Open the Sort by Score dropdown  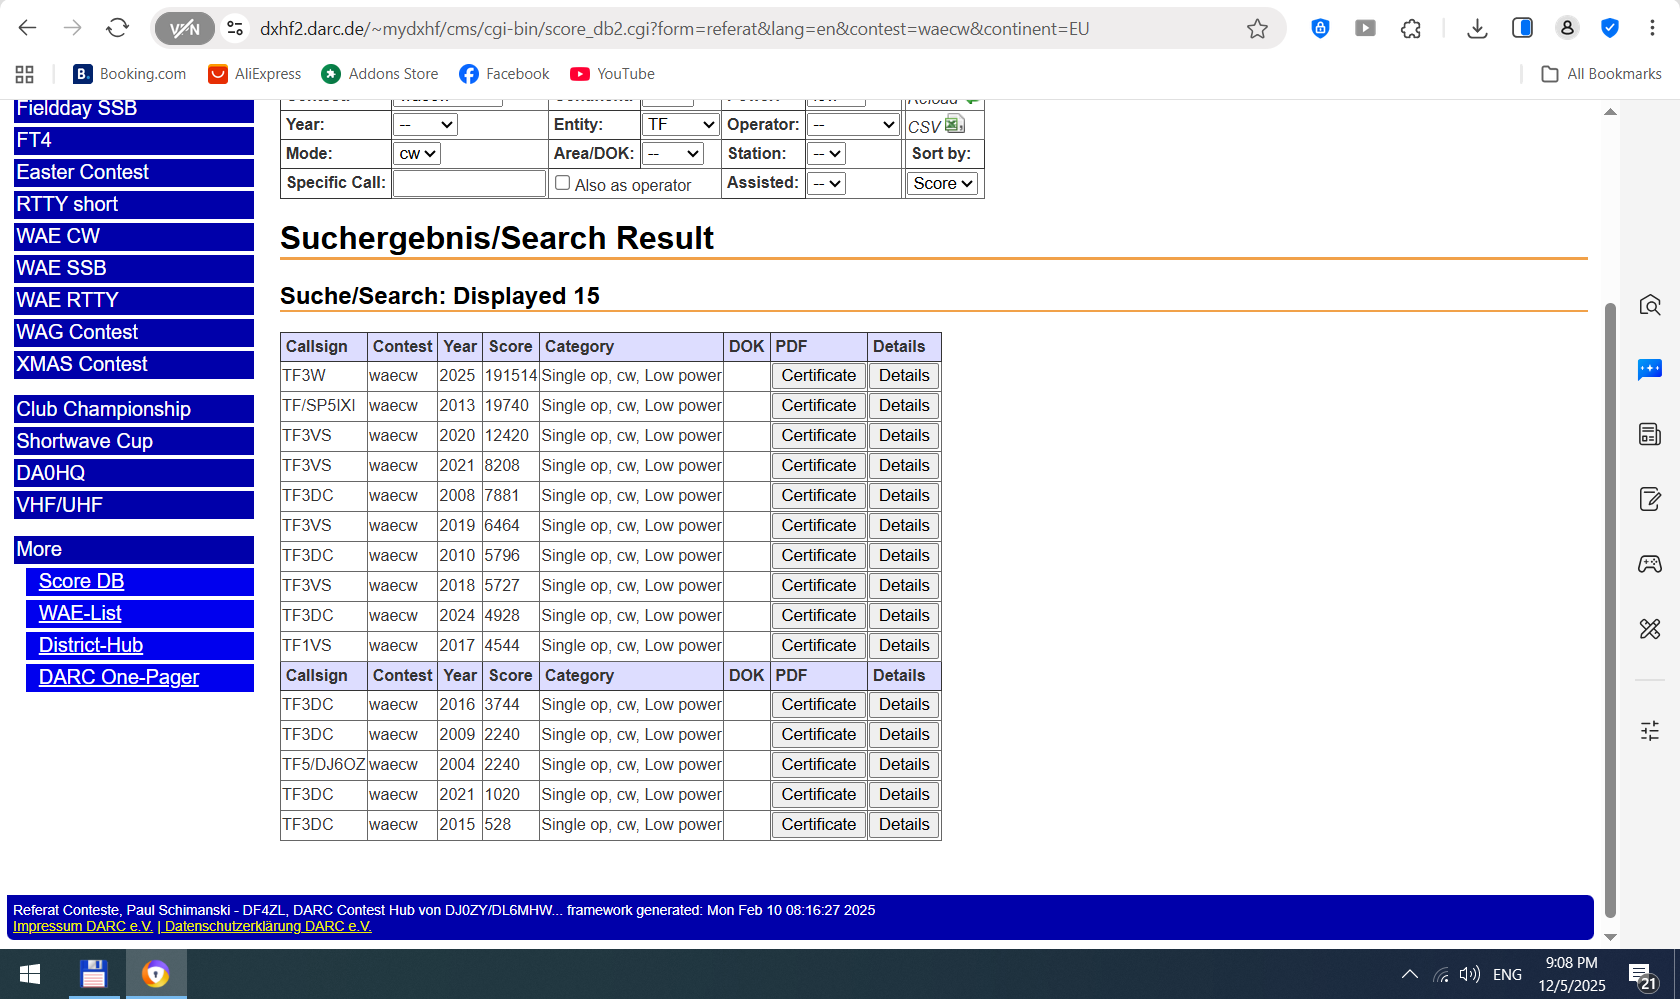pyautogui.click(x=942, y=184)
